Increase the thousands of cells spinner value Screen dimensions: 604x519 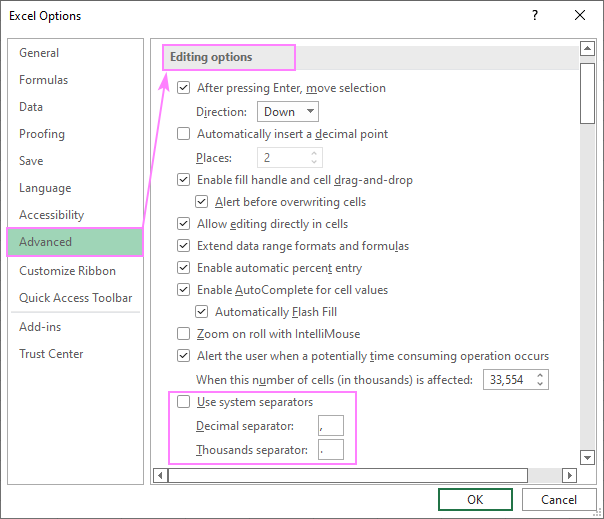point(541,375)
